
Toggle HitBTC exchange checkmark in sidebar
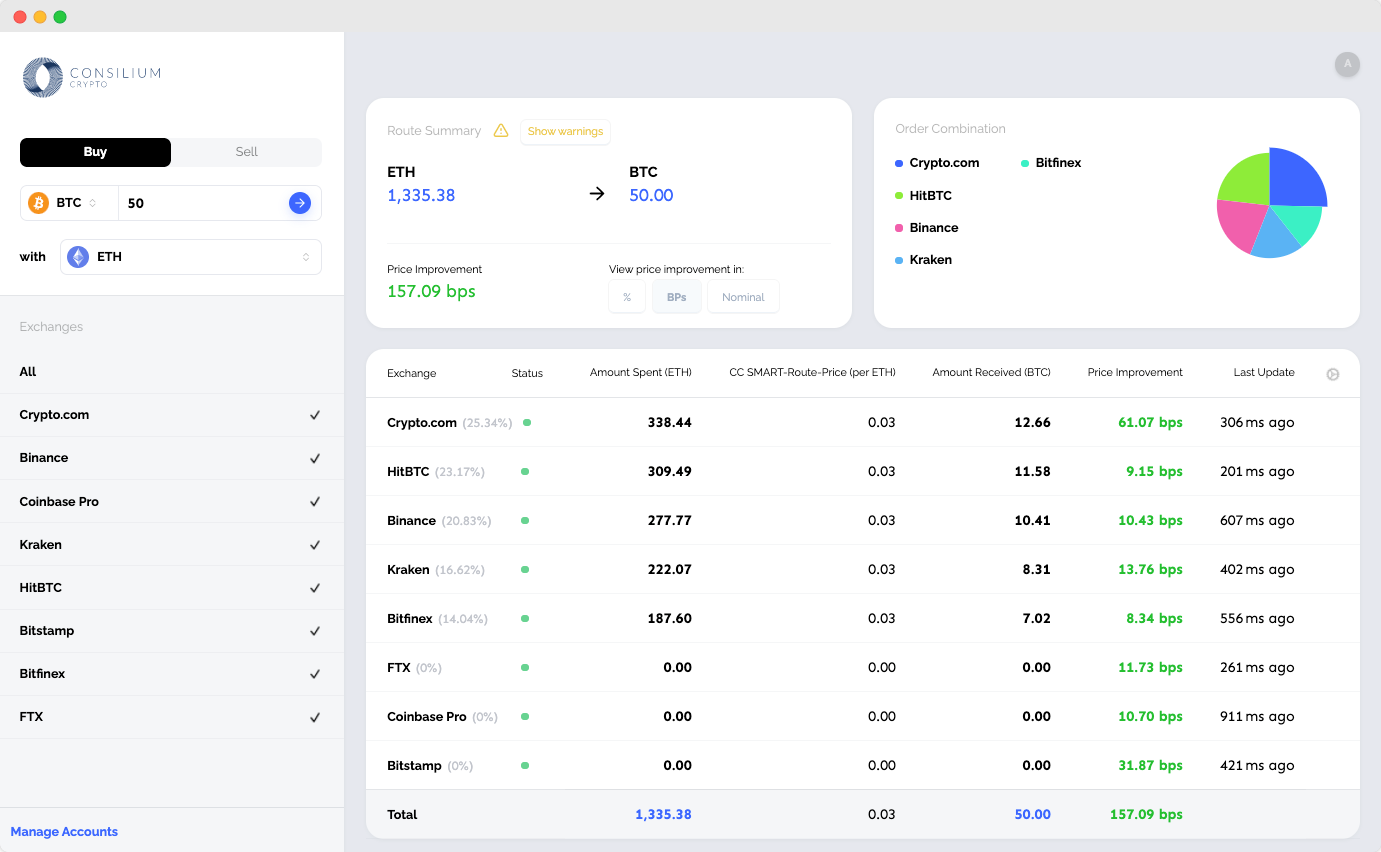coord(315,588)
